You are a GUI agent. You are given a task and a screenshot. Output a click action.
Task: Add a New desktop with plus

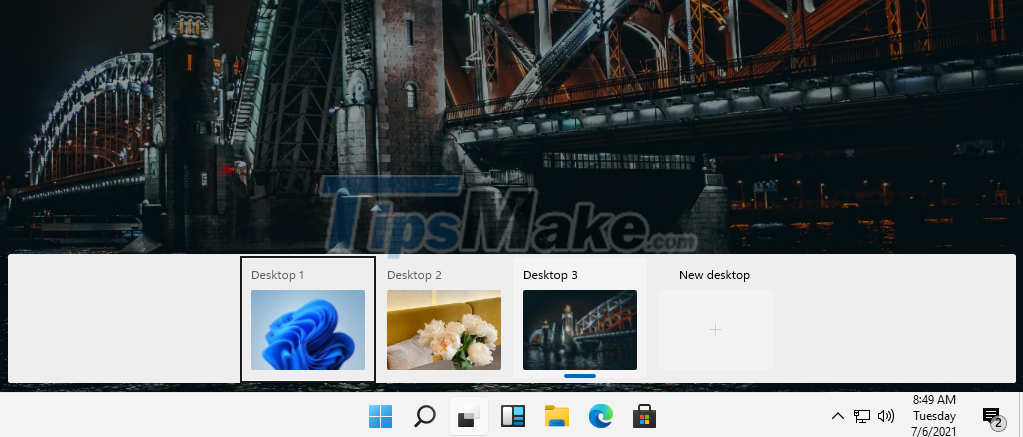(716, 330)
